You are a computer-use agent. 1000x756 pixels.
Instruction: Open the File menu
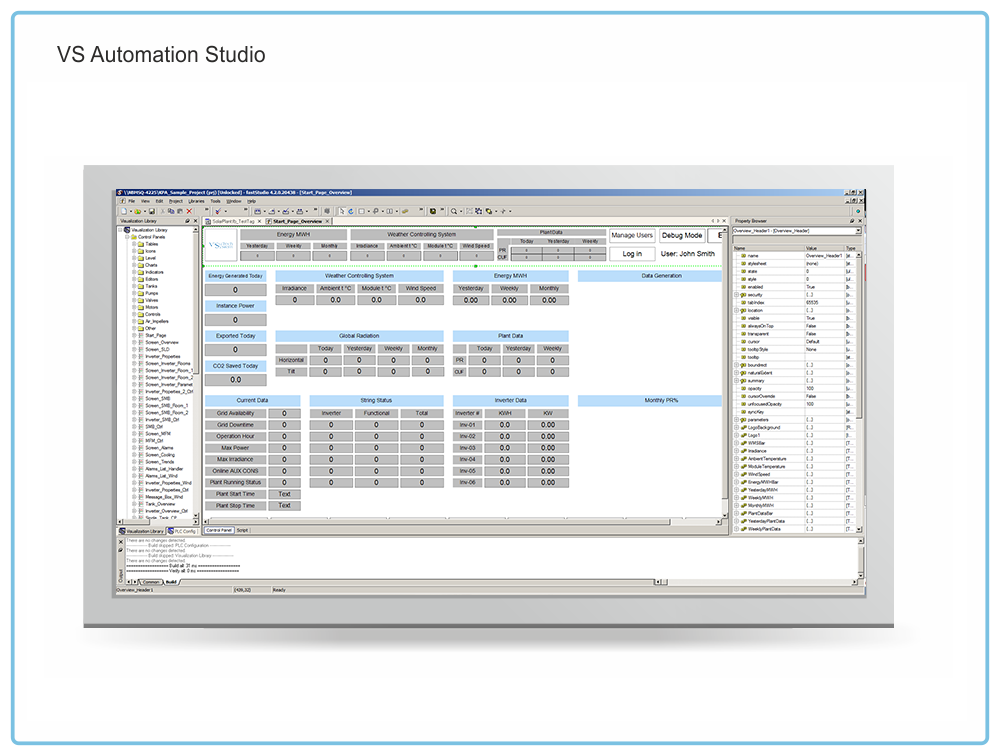point(132,201)
